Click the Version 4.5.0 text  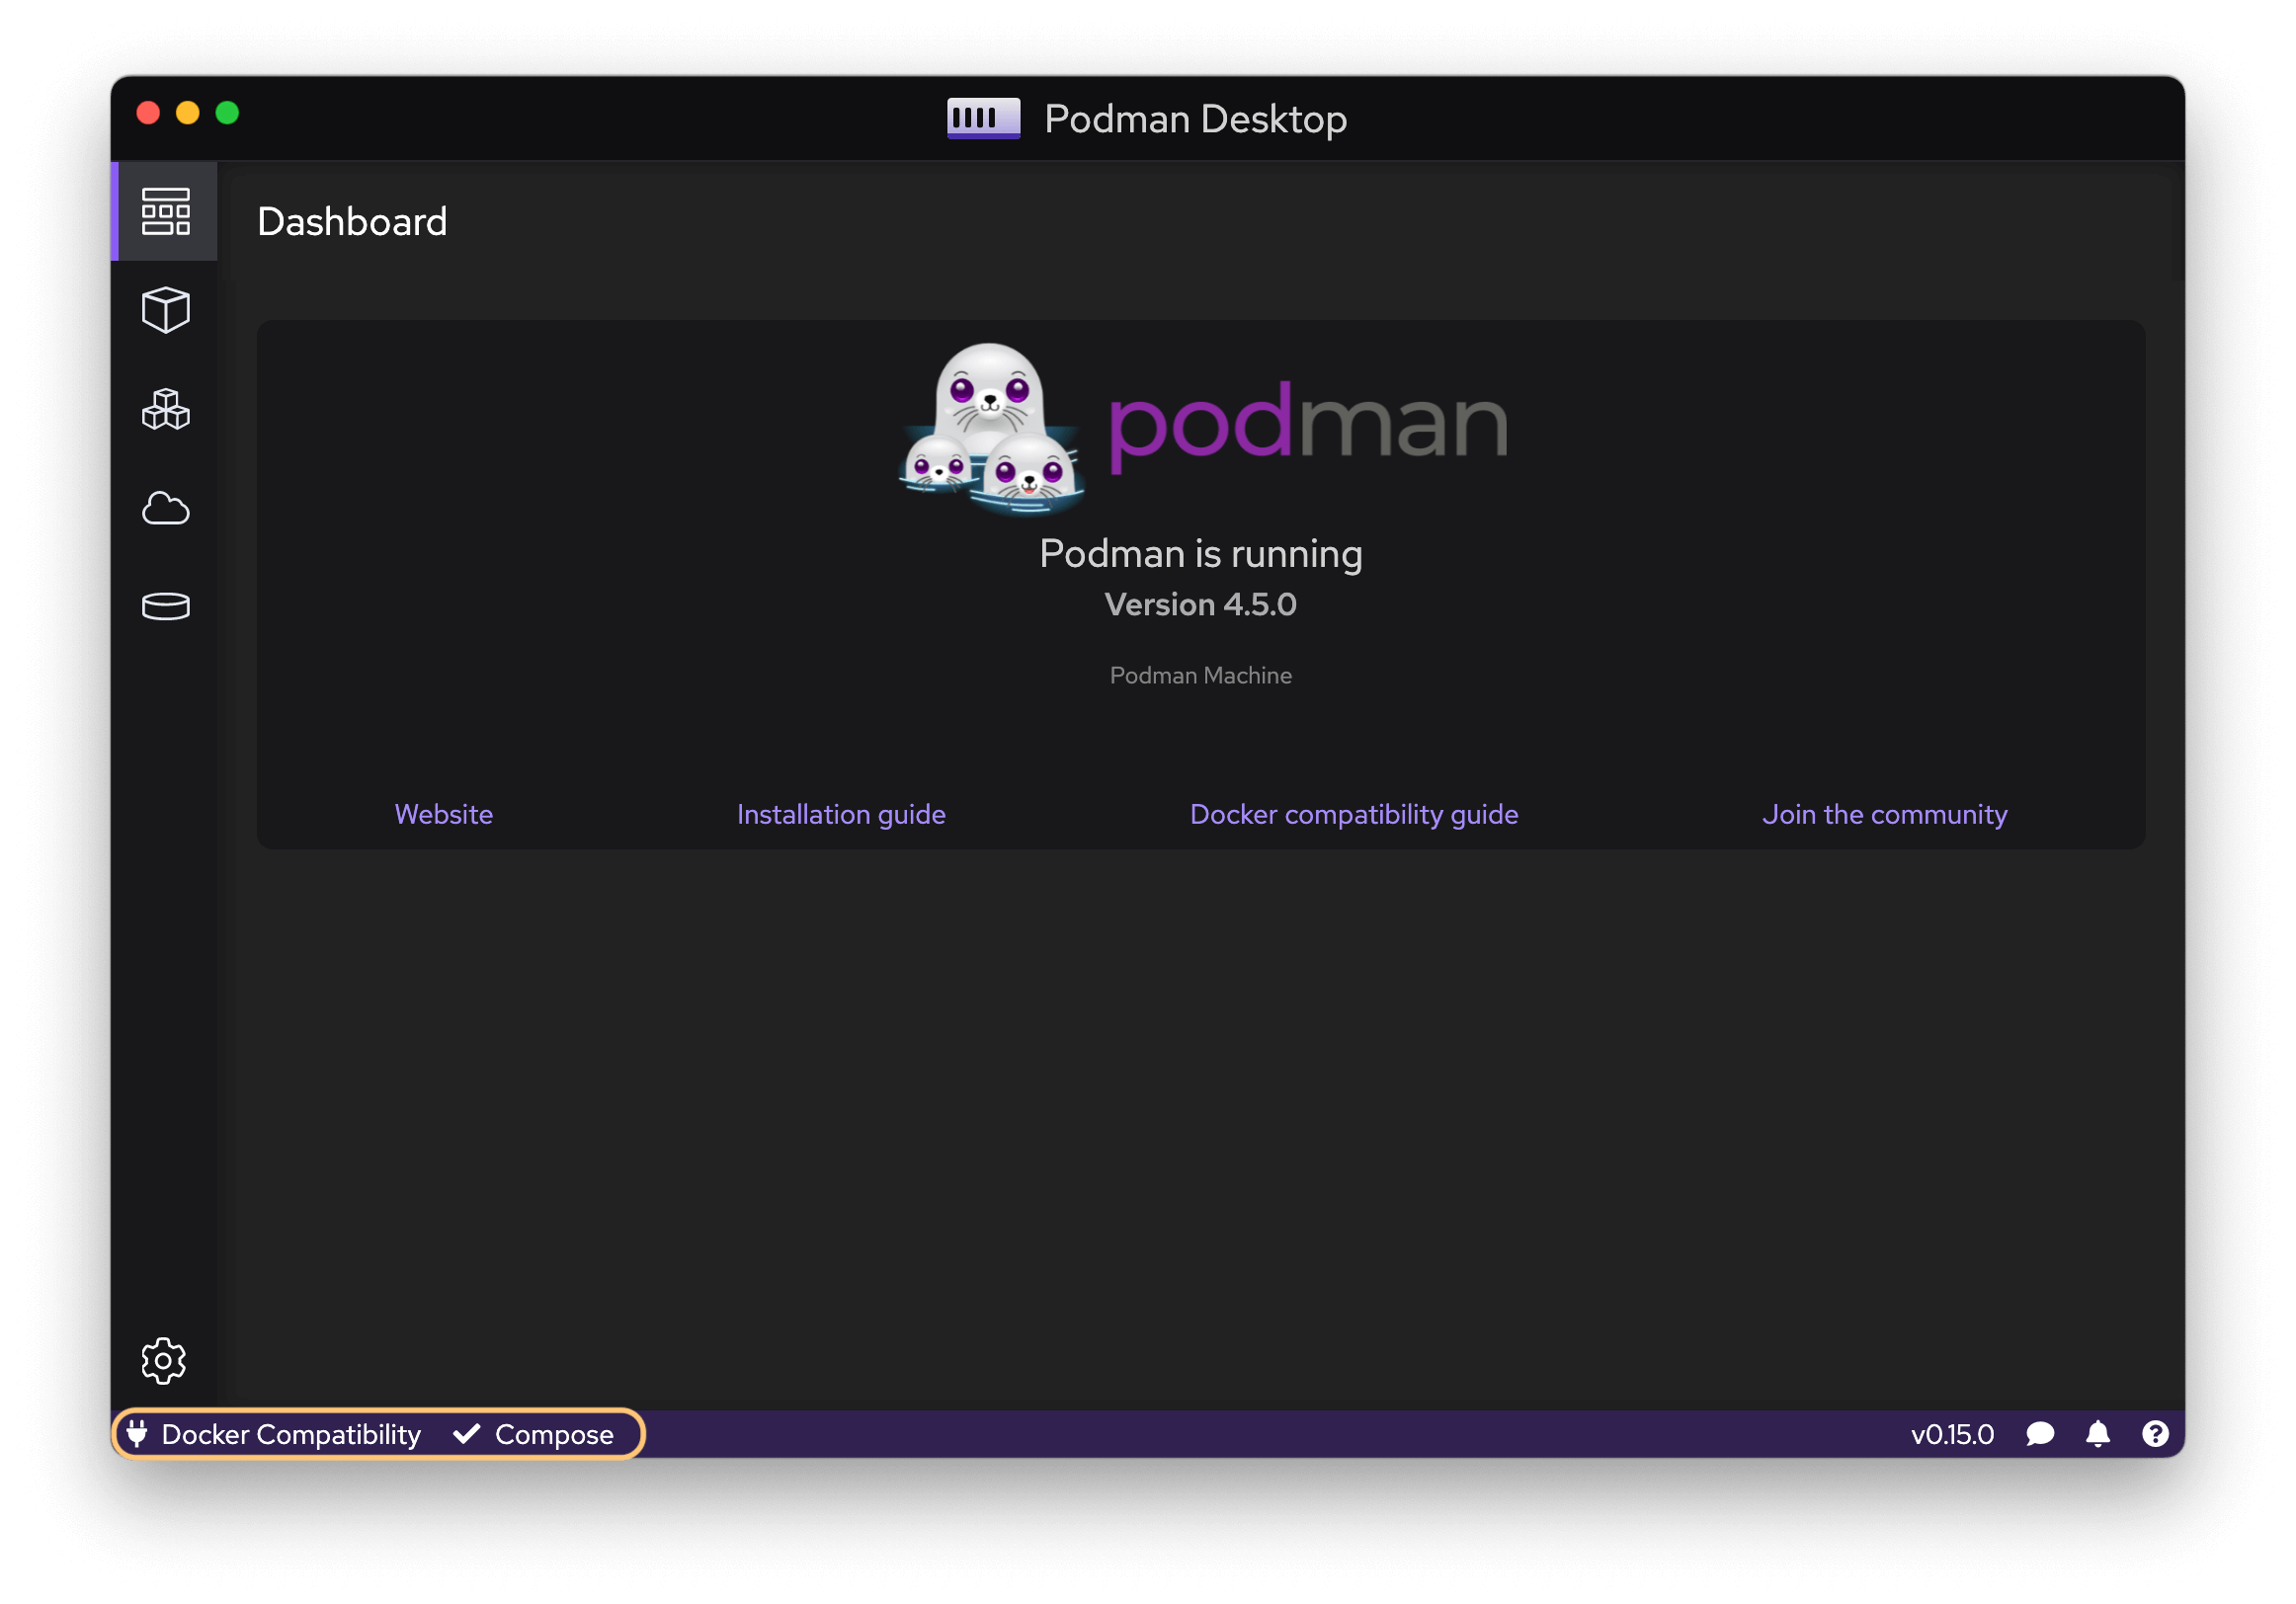pyautogui.click(x=1200, y=604)
